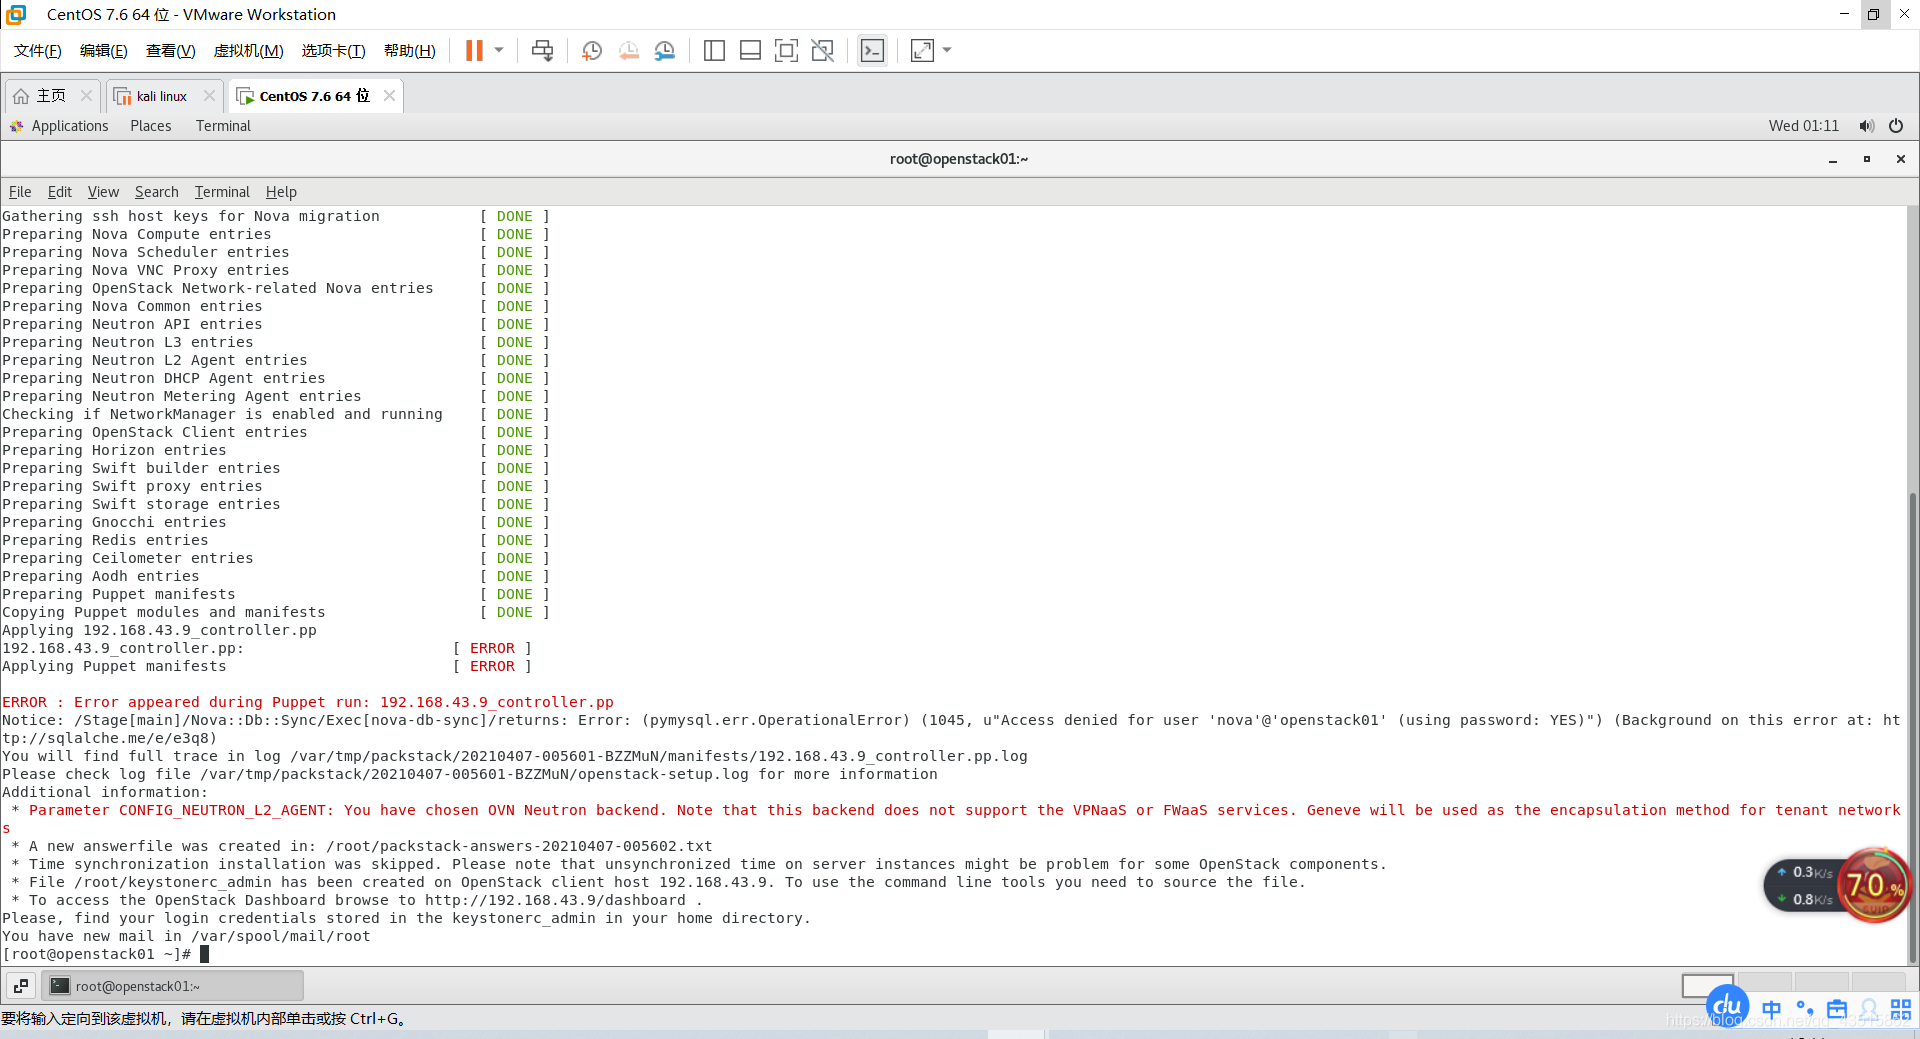Close the 主页 tab

pyautogui.click(x=86, y=96)
